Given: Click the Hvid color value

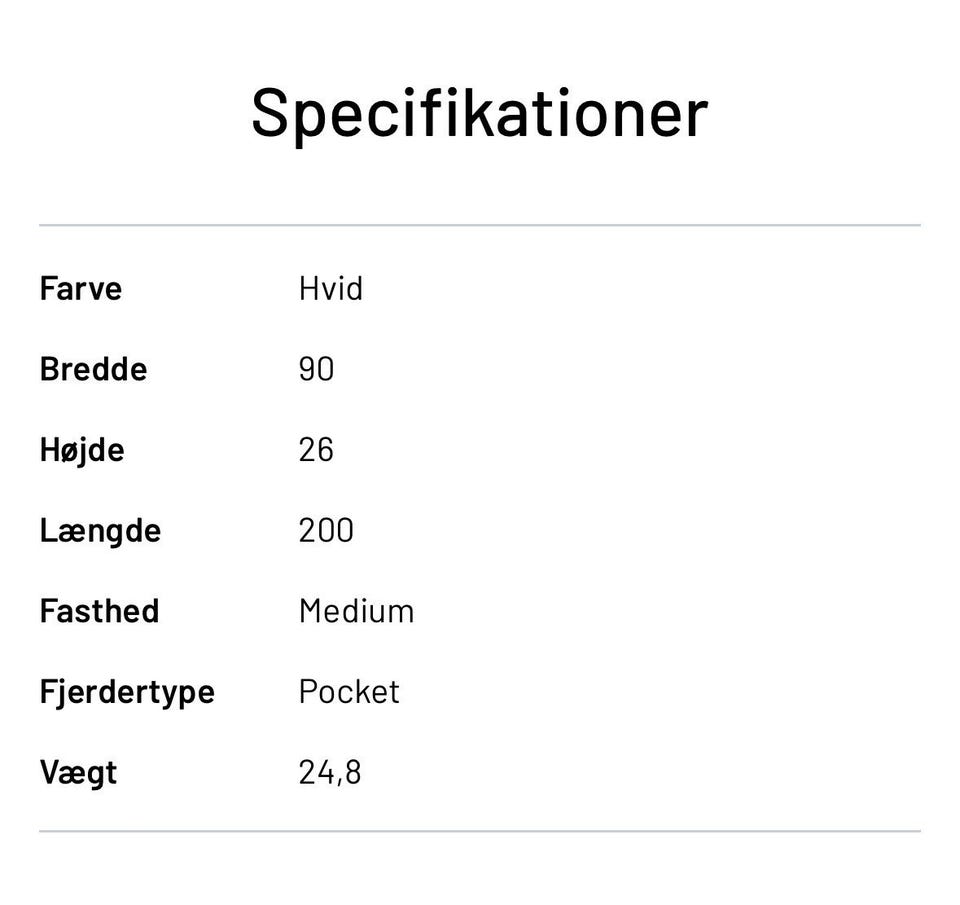Looking at the screenshot, I should (331, 289).
